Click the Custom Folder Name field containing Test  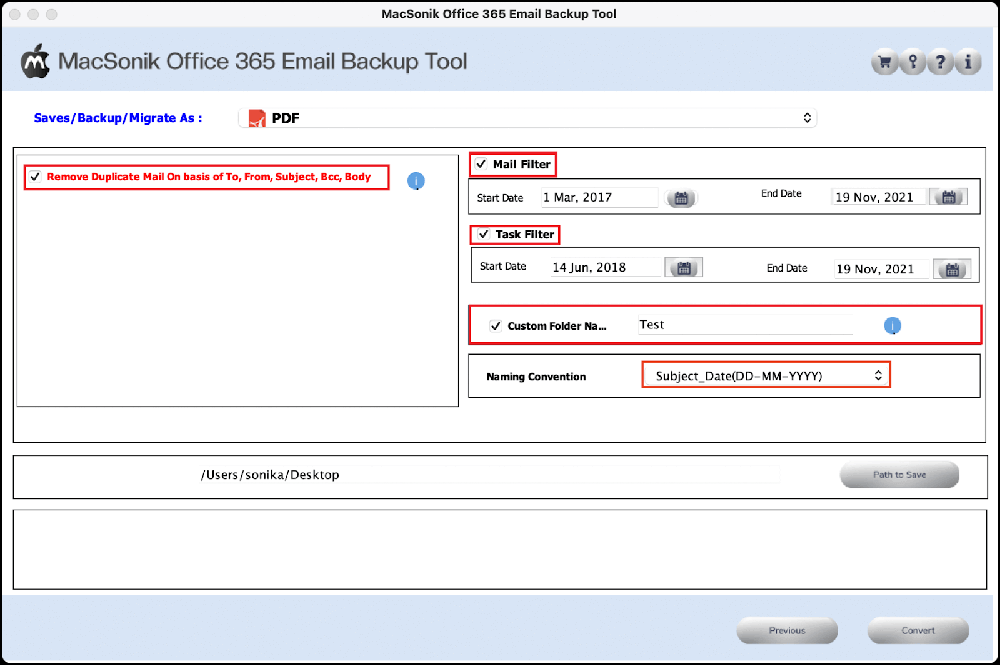pyautogui.click(x=746, y=325)
